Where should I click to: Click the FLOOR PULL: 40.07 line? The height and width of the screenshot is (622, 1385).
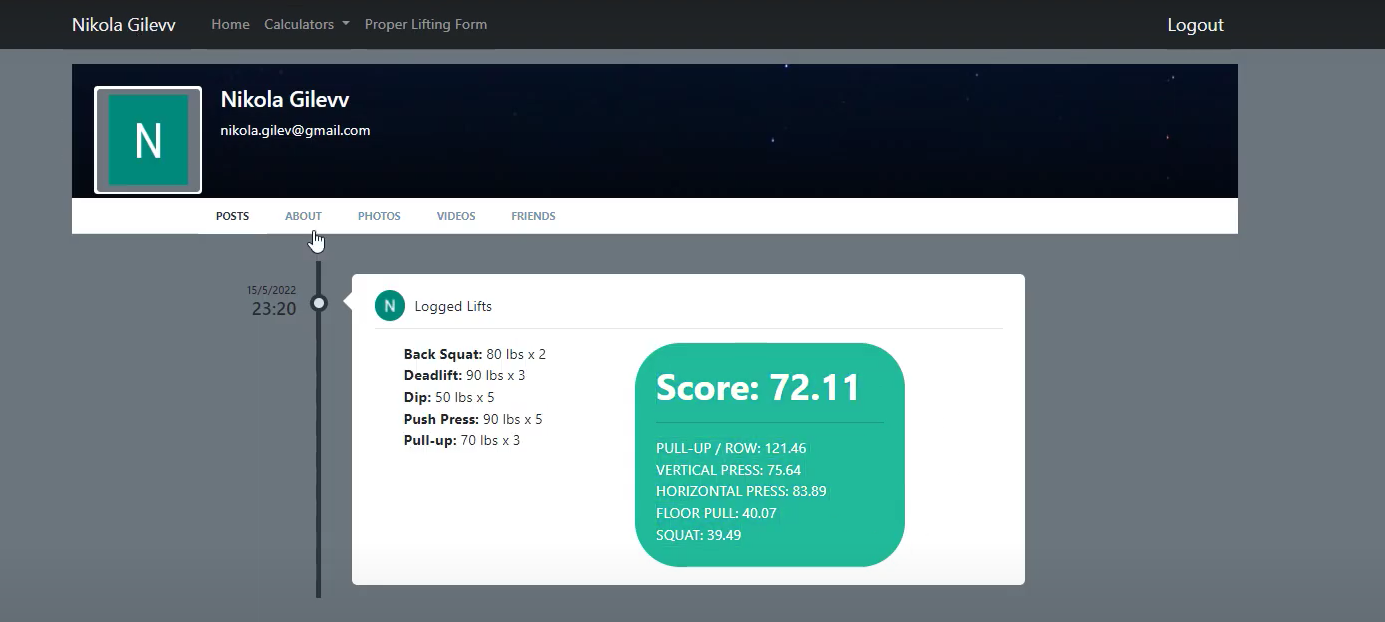716,513
